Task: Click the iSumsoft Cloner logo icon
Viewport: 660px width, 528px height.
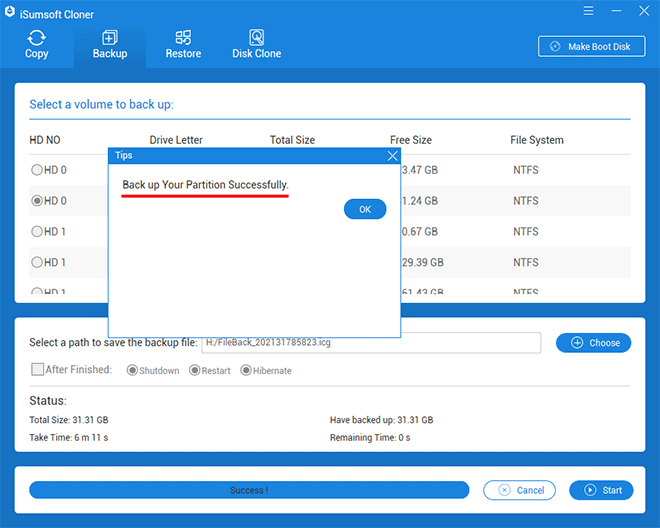Action: coord(9,9)
